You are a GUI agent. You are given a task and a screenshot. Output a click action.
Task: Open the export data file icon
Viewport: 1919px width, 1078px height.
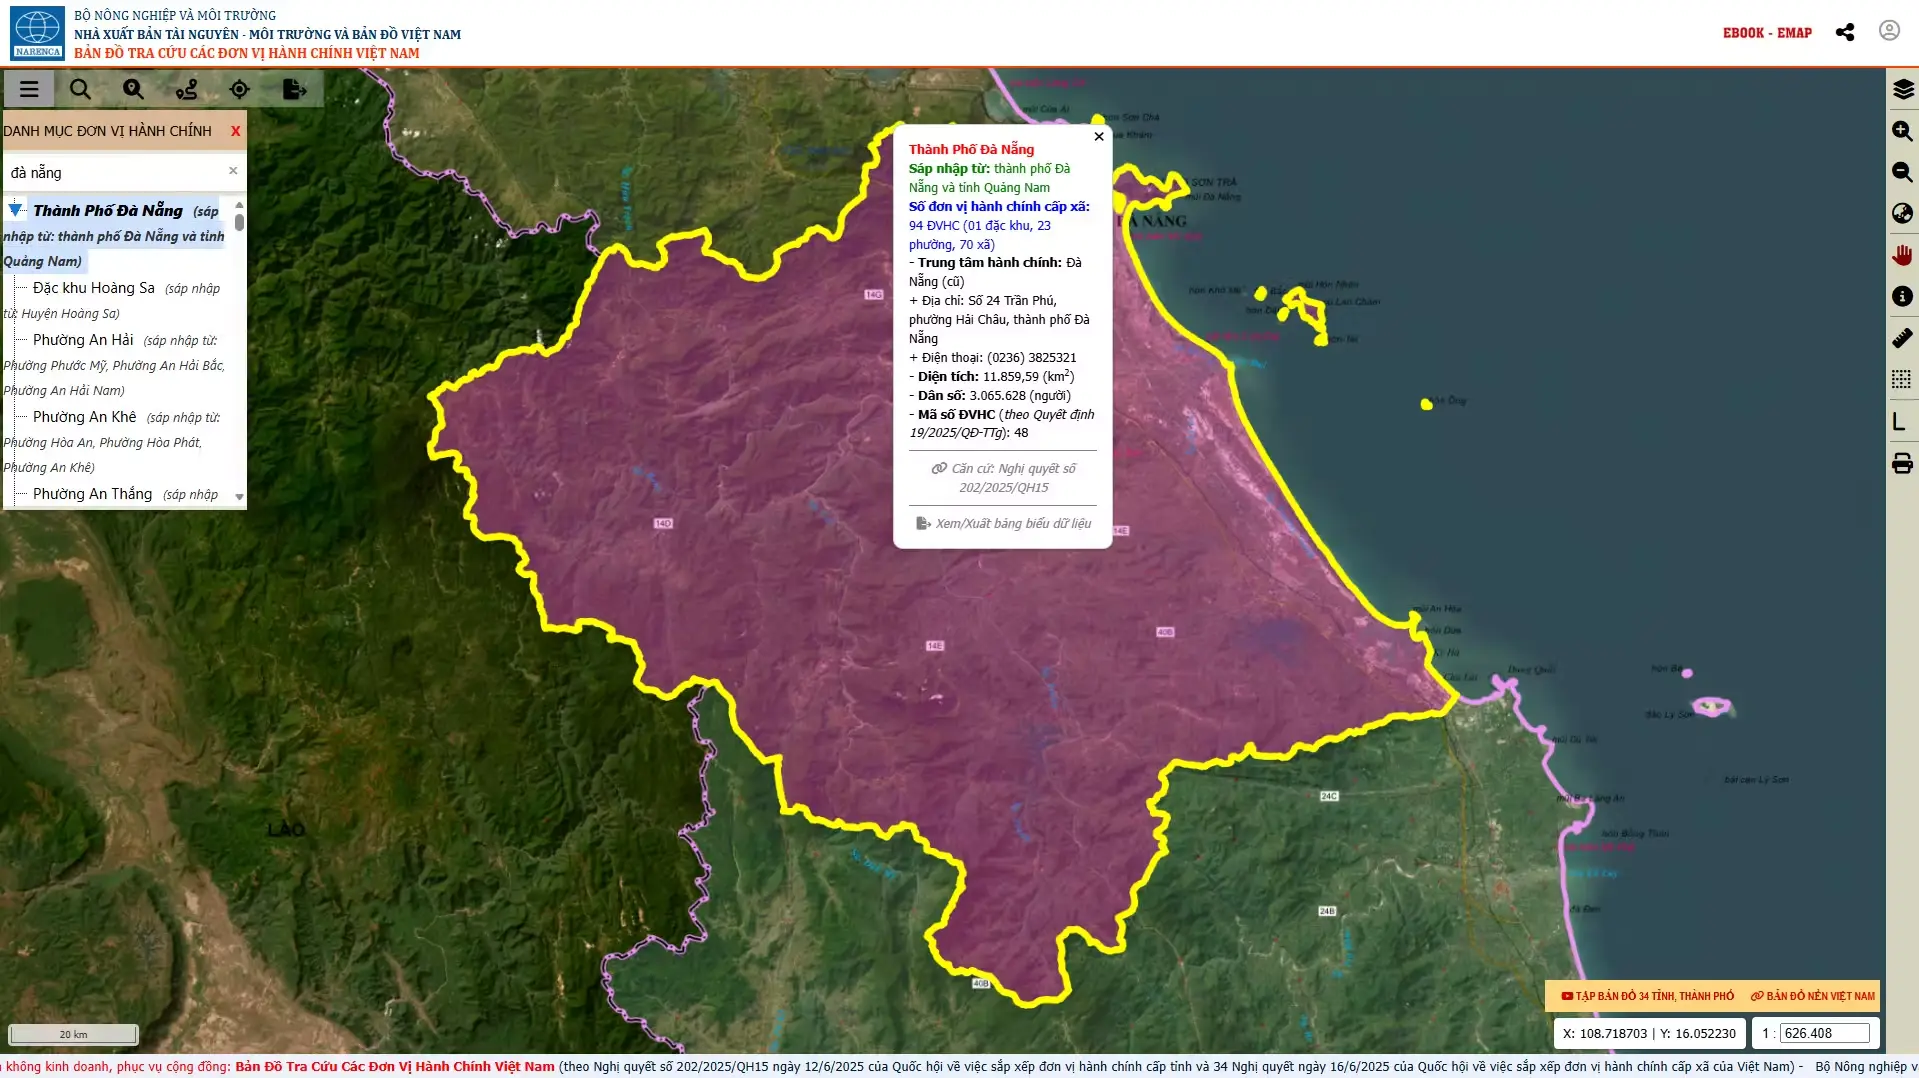pos(294,89)
